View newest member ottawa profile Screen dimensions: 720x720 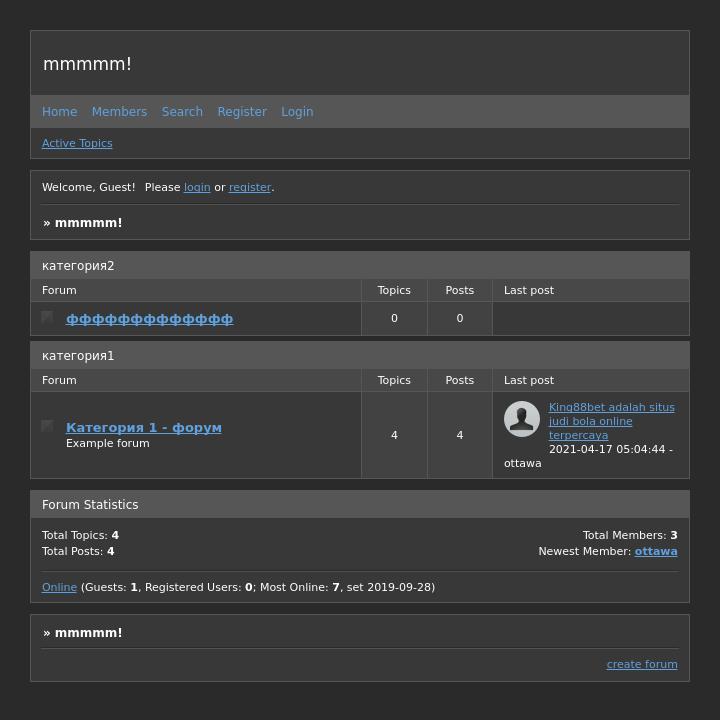[x=655, y=551]
